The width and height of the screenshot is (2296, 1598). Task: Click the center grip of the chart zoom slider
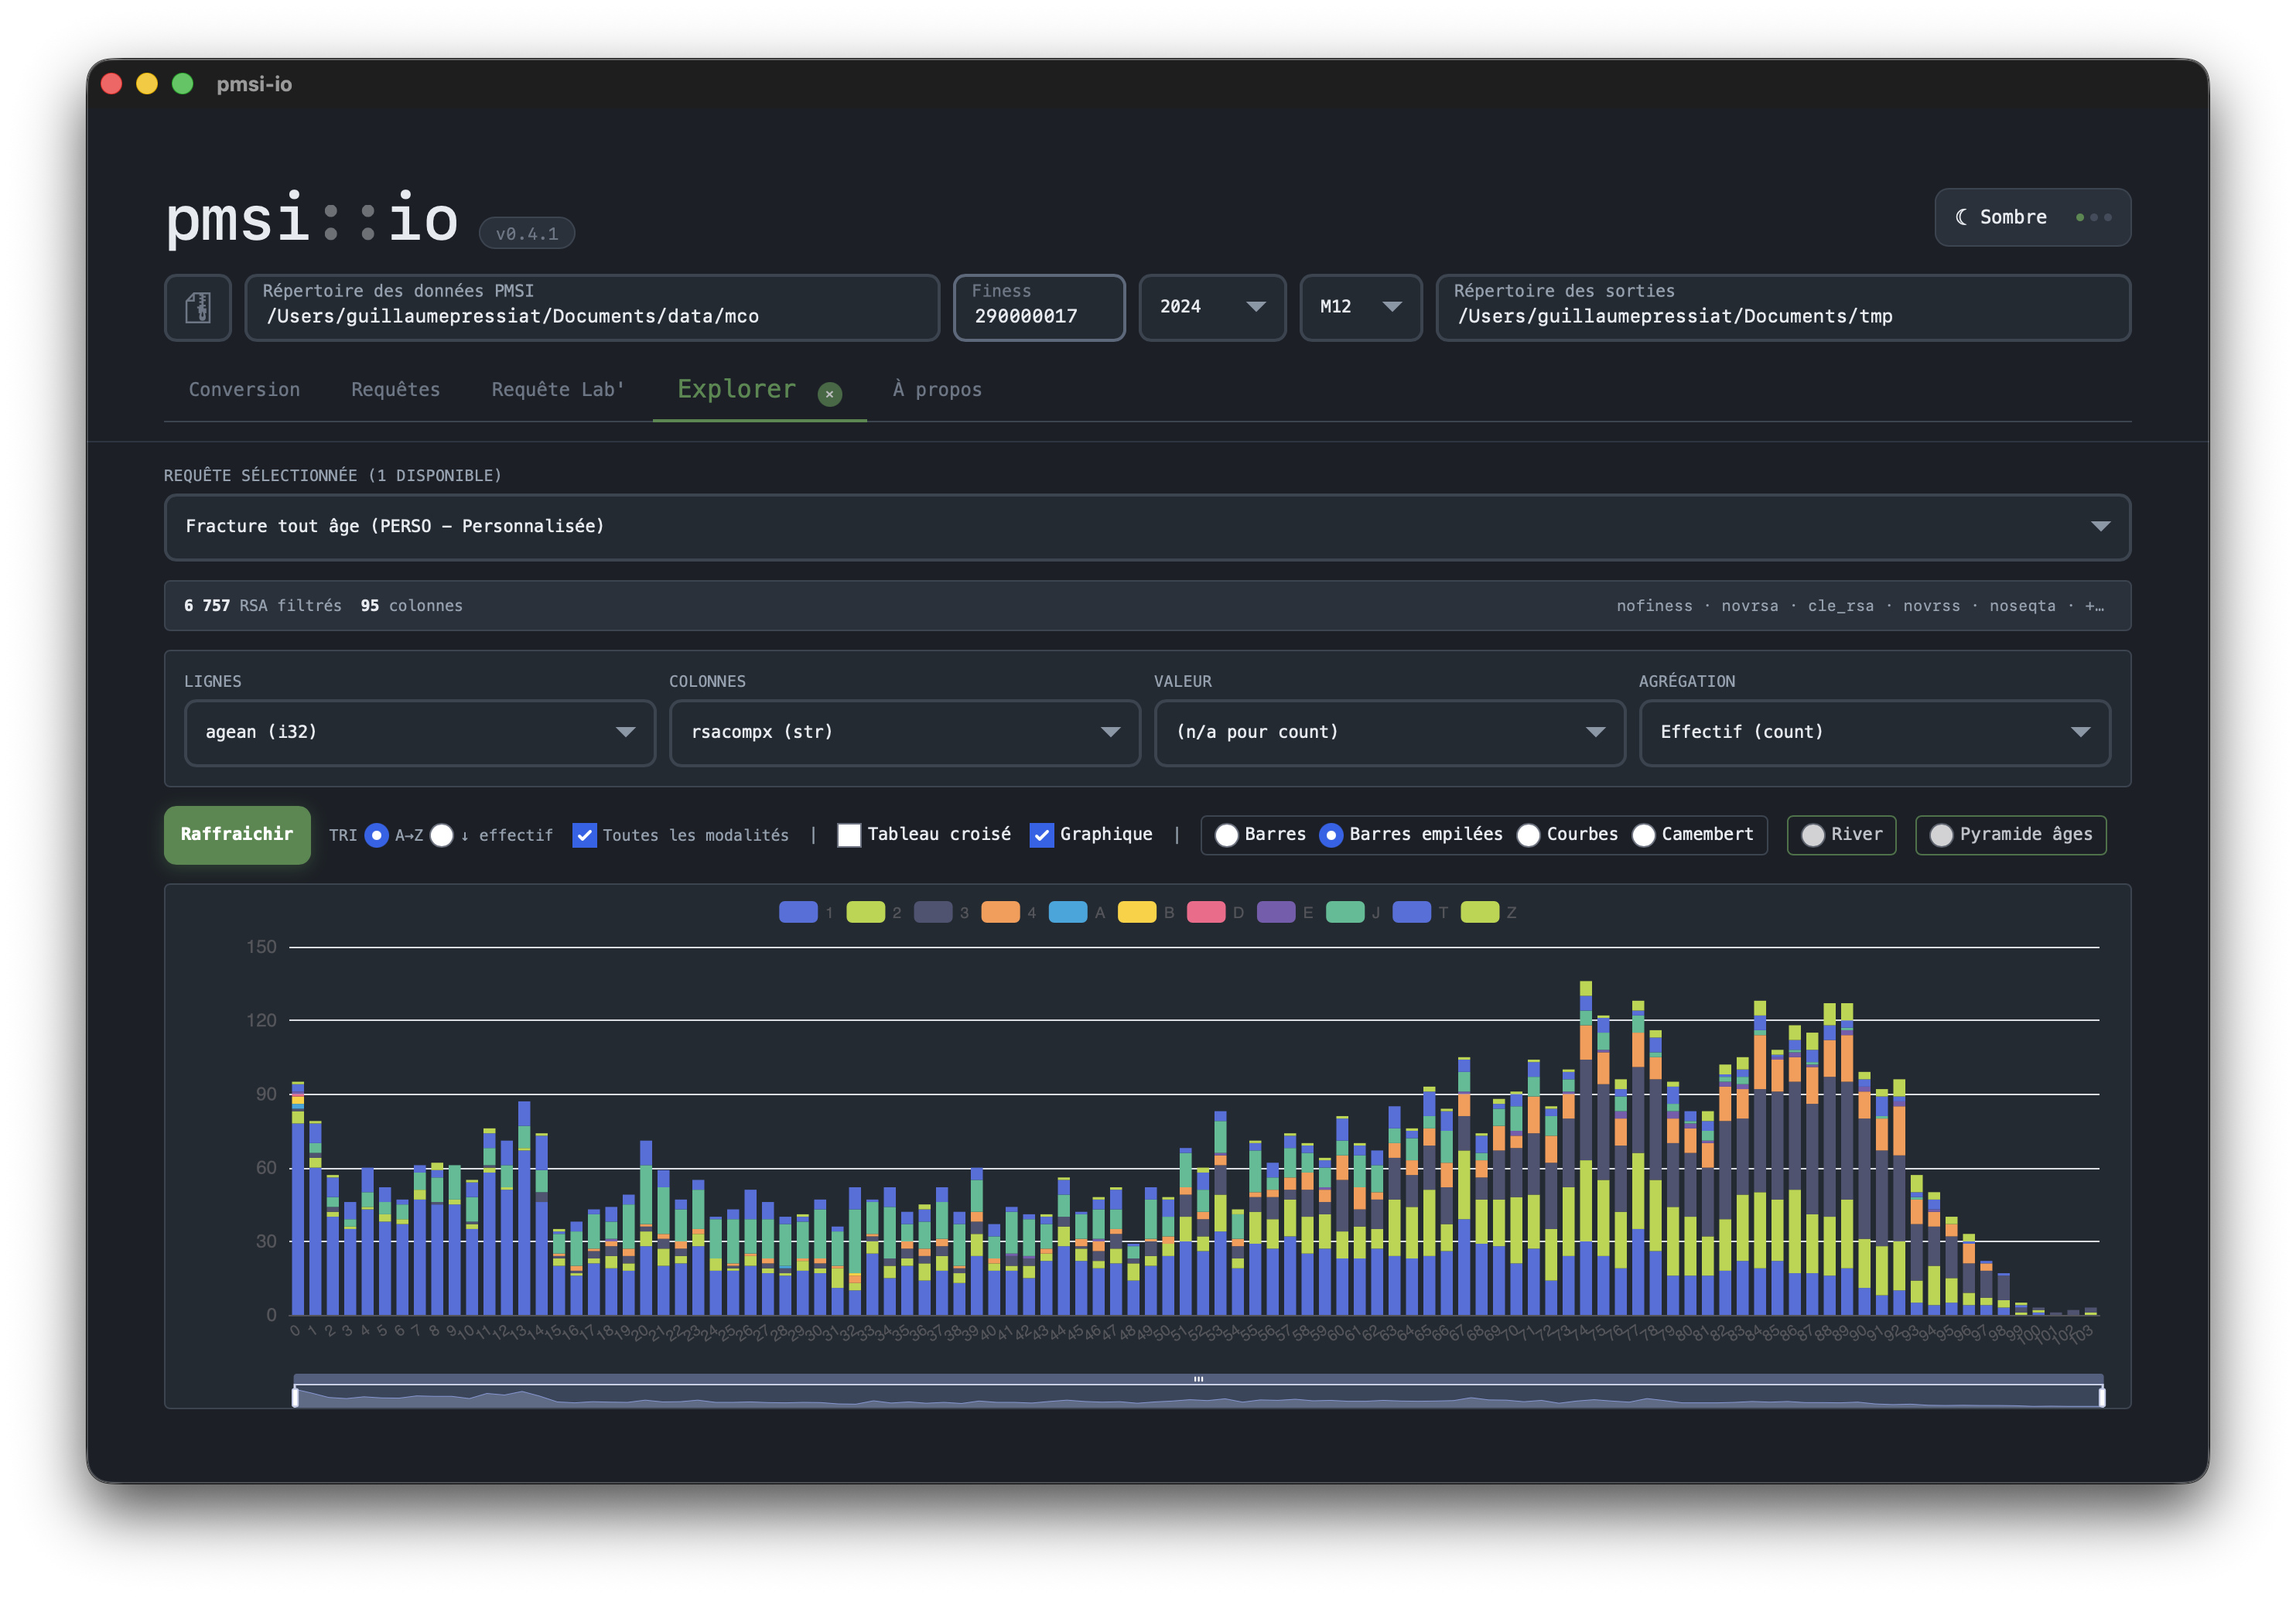point(1198,1379)
